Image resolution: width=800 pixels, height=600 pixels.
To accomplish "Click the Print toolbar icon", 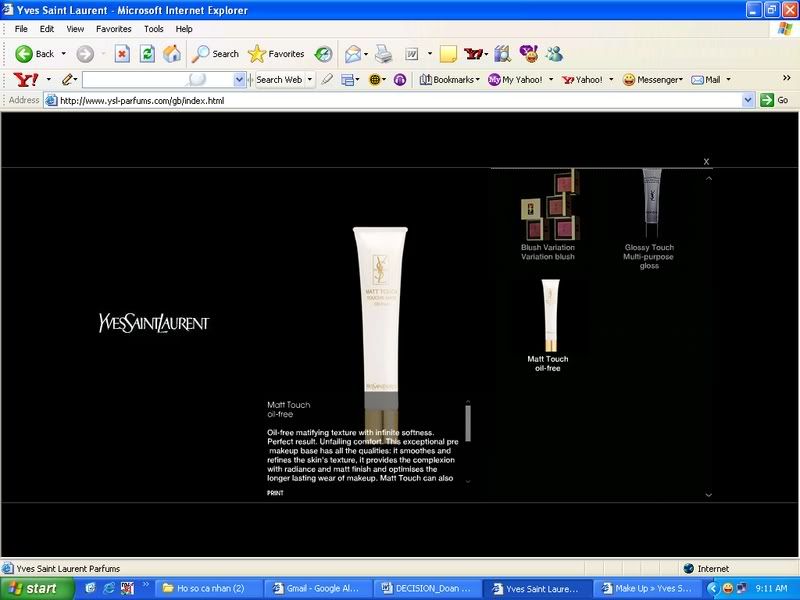I will [383, 54].
